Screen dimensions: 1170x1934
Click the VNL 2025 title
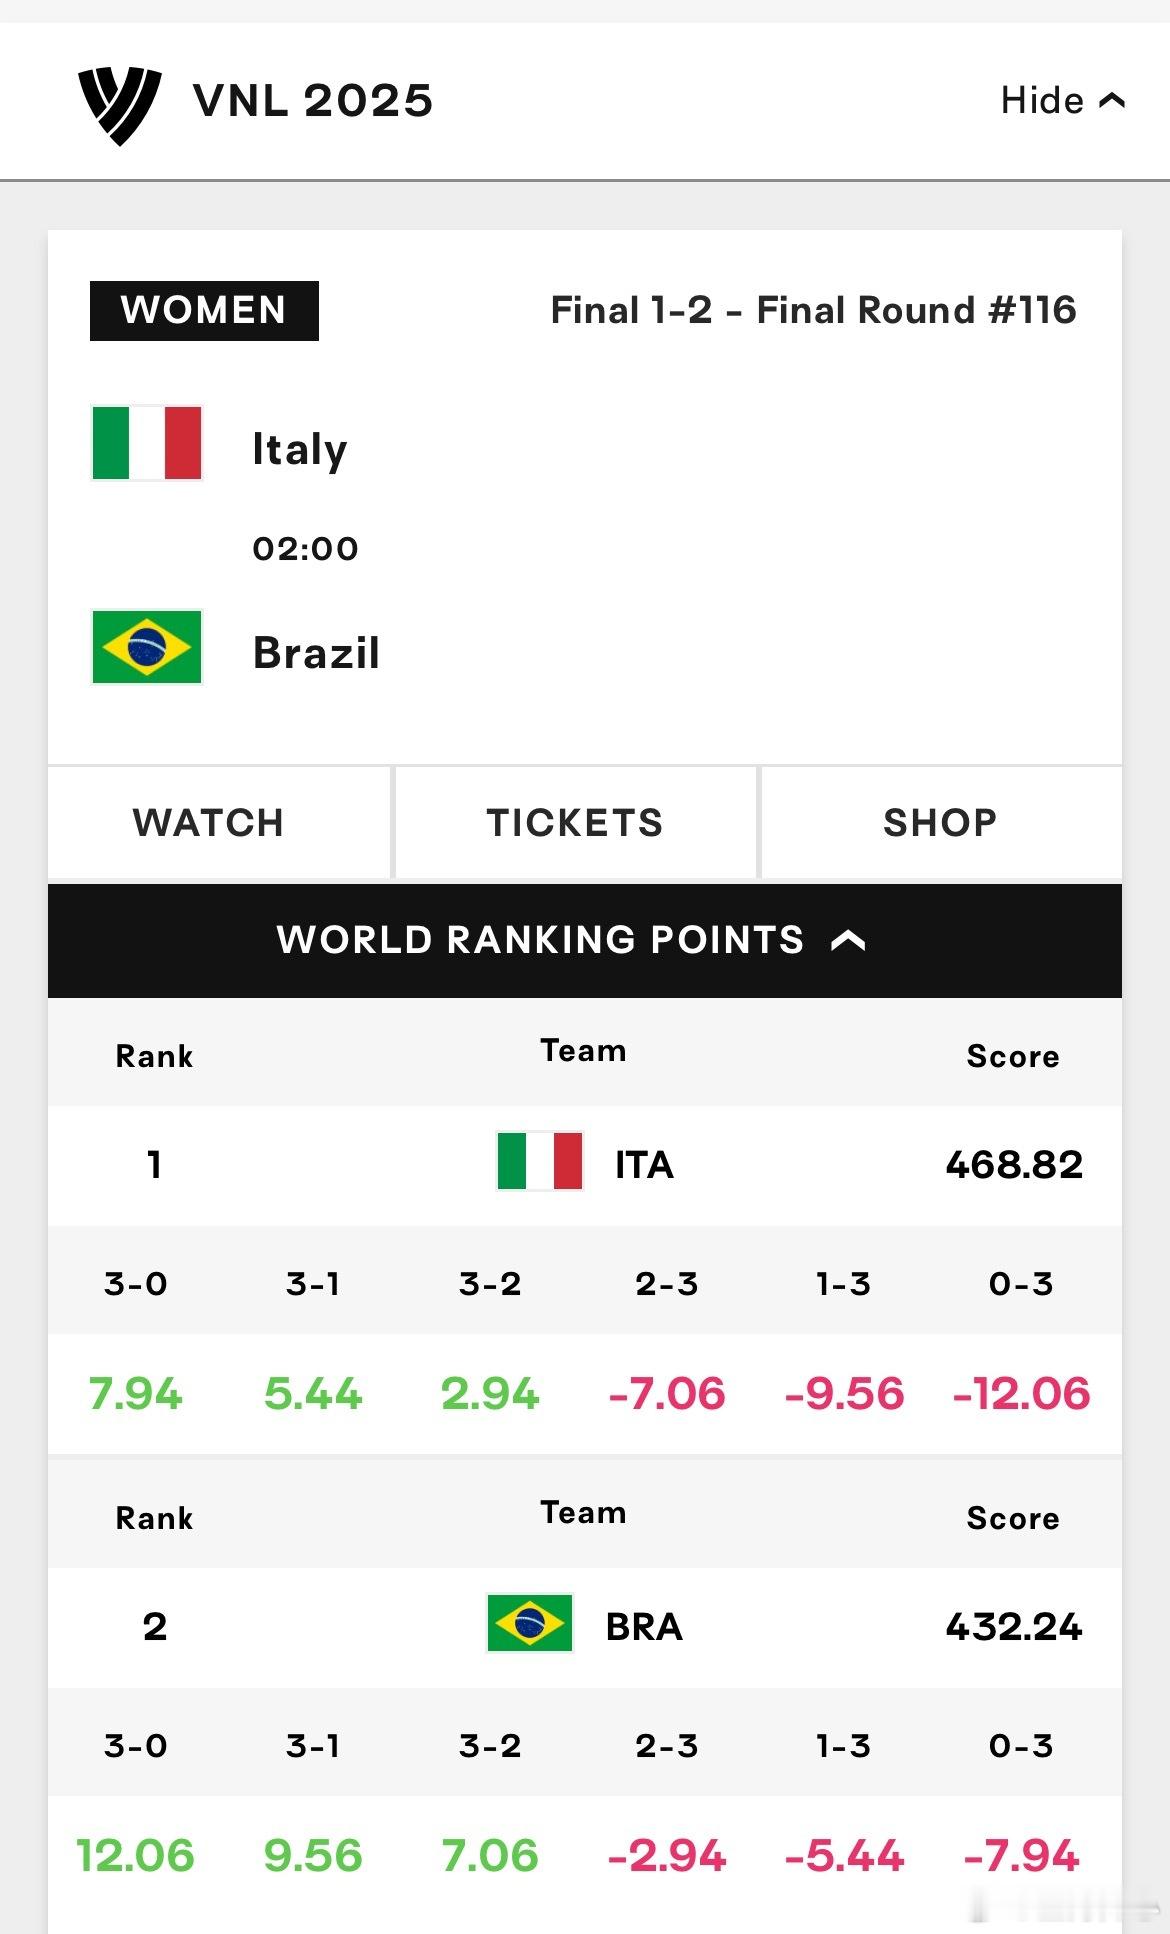pyautogui.click(x=313, y=101)
